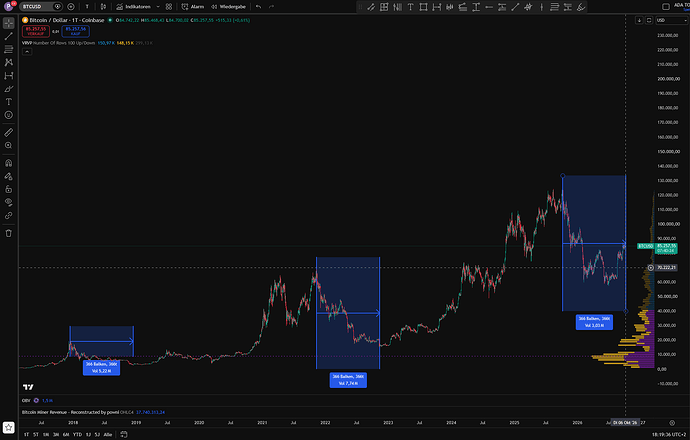Viewport: 690px width, 440px height.
Task: Click the undo arrow
Action: pos(258,7)
